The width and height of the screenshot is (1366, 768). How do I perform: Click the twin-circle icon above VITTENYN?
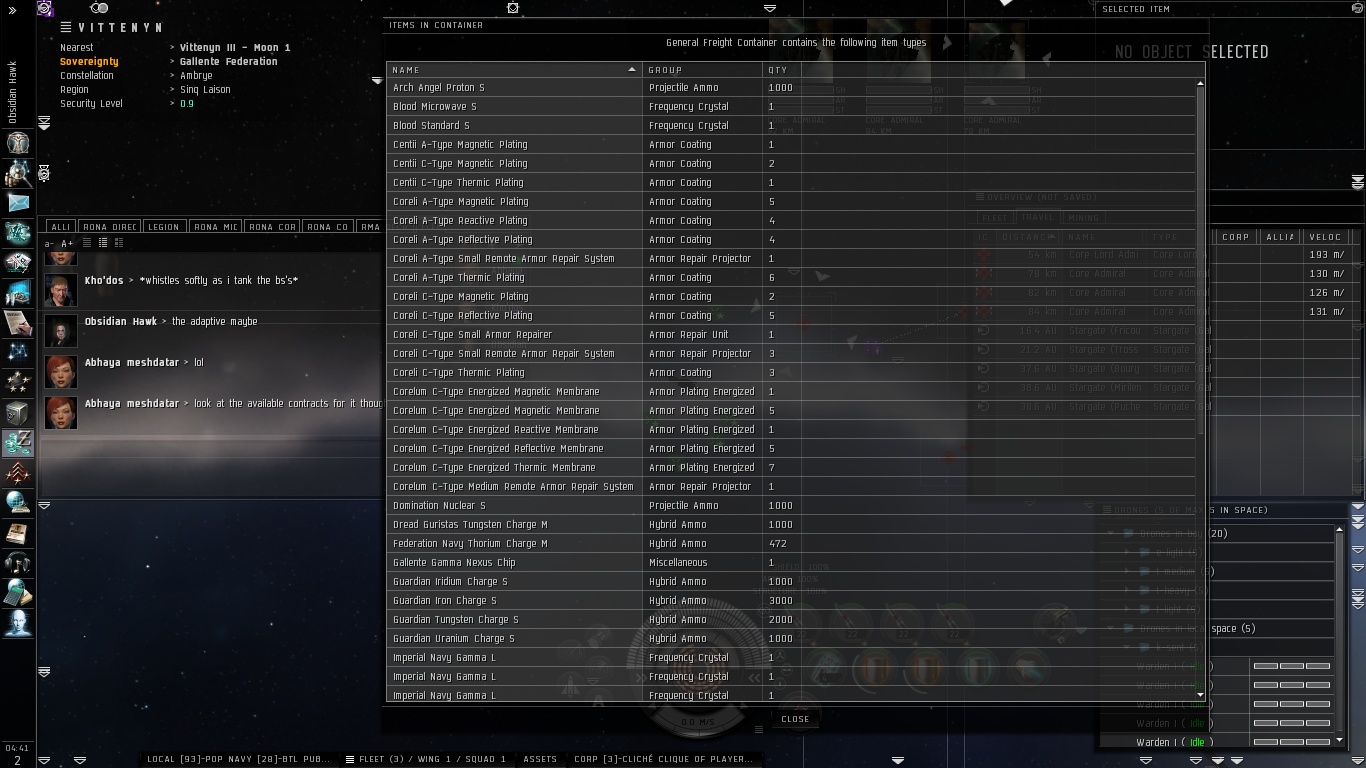(x=99, y=8)
